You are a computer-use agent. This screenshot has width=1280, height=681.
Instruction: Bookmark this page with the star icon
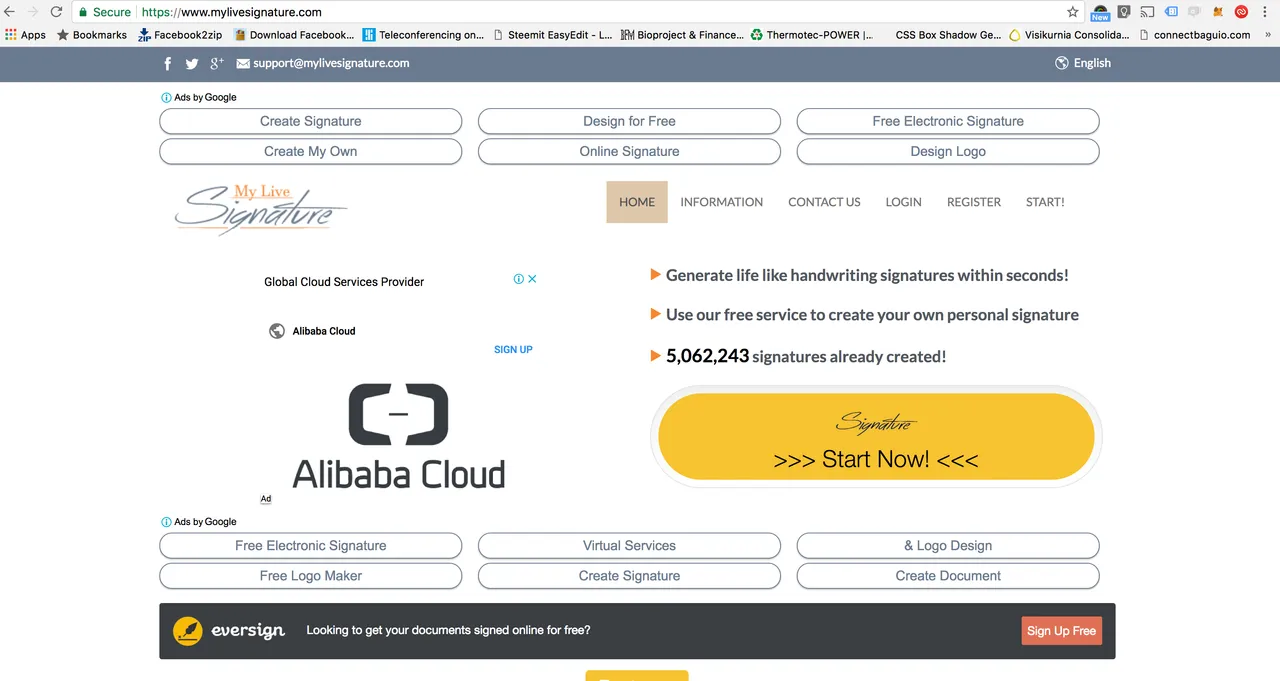[x=1073, y=12]
